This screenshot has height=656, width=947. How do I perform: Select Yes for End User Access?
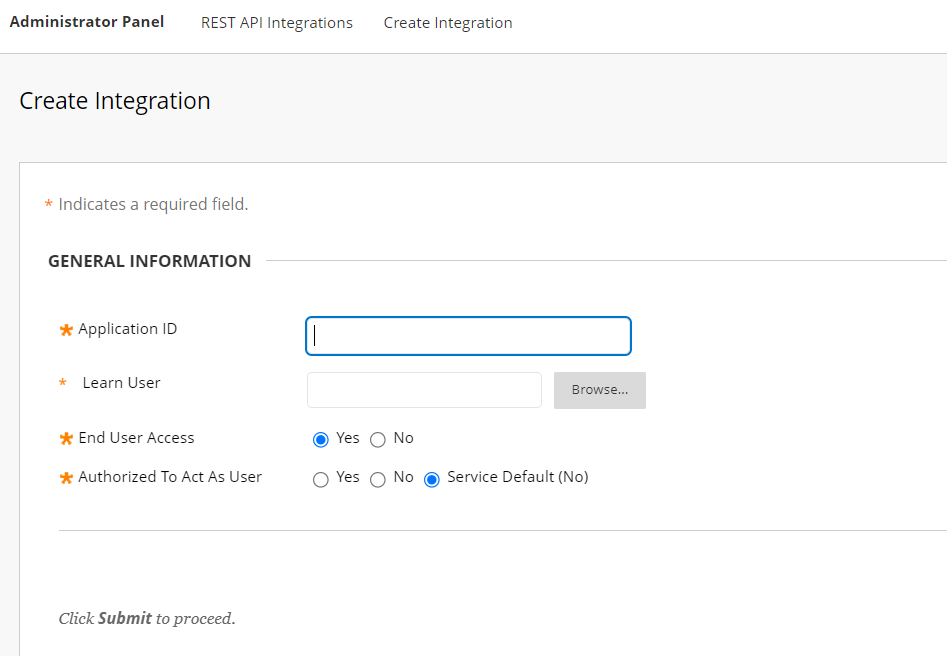pyautogui.click(x=321, y=440)
